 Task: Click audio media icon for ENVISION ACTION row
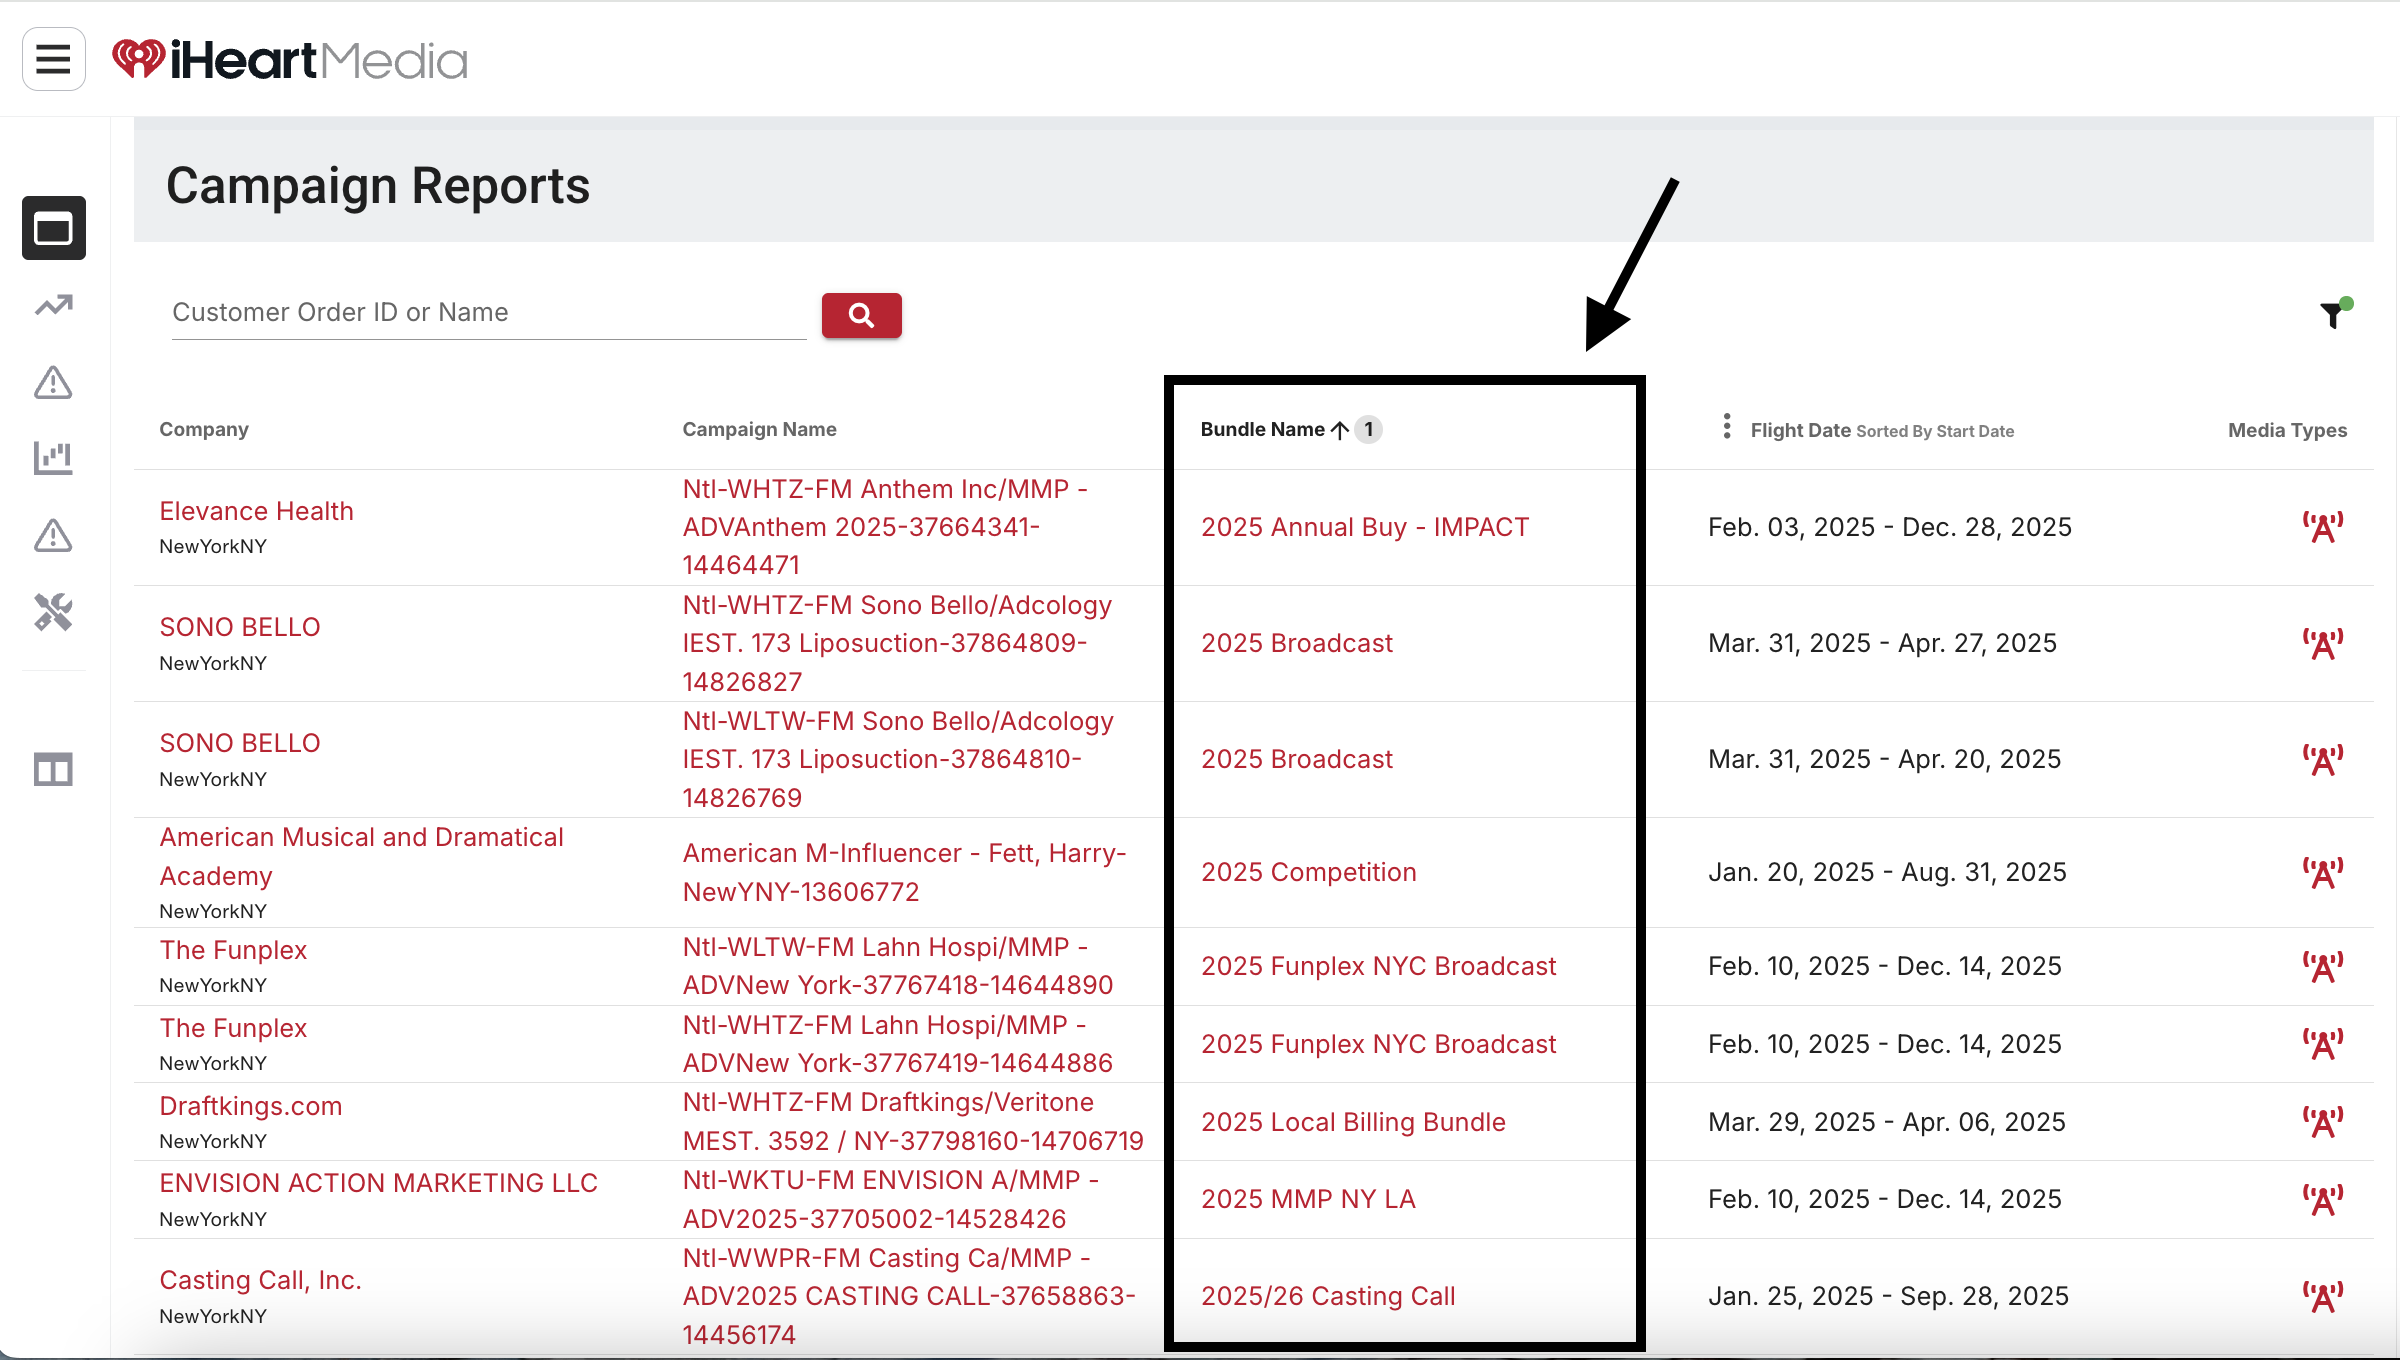pyautogui.click(x=2323, y=1199)
